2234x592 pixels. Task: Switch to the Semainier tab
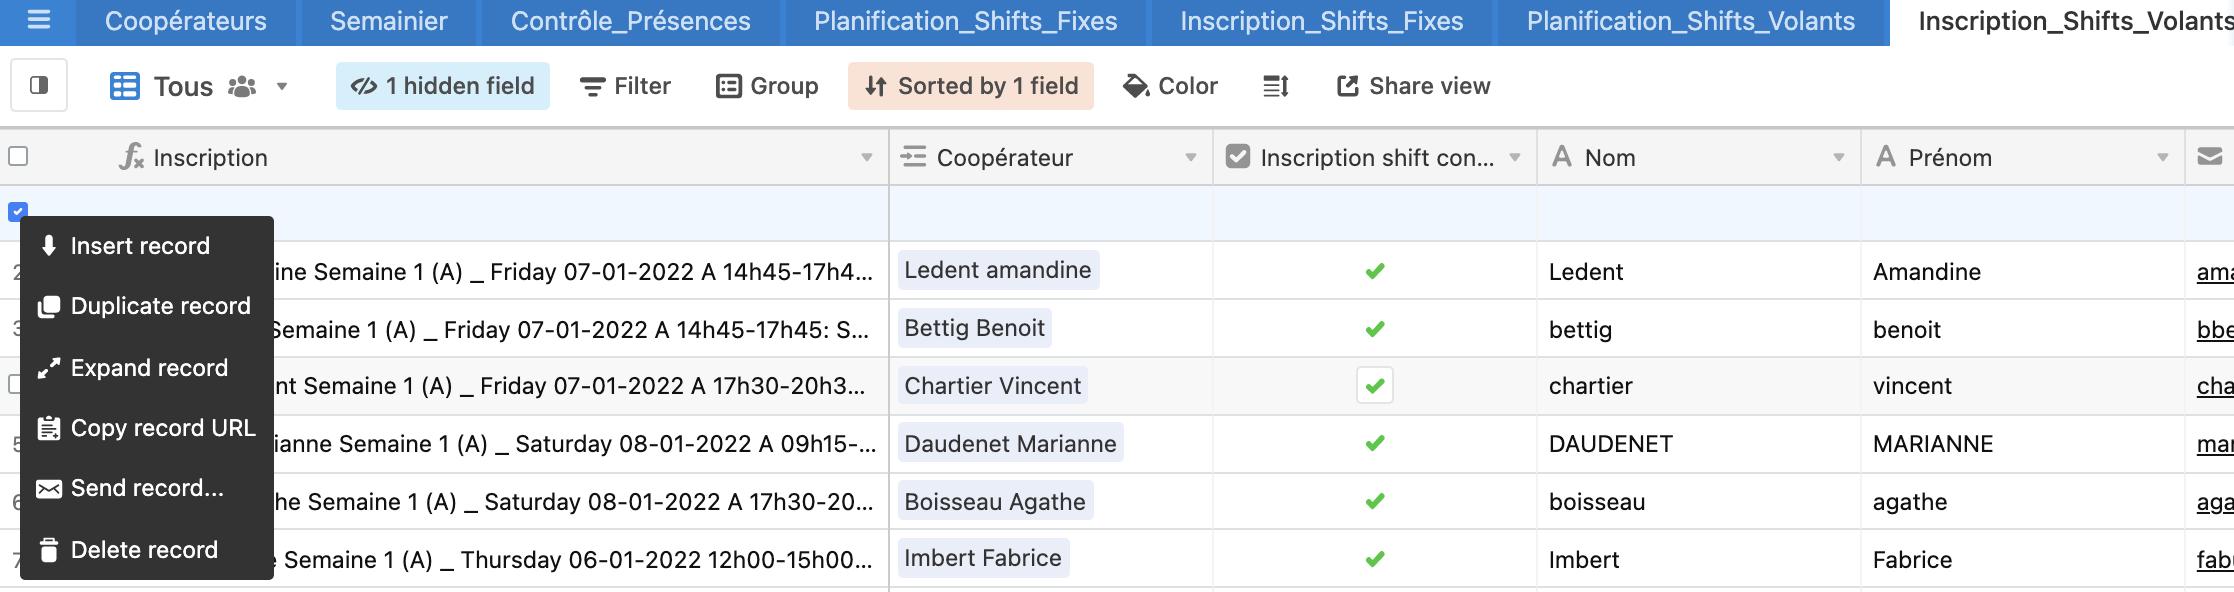pyautogui.click(x=389, y=21)
